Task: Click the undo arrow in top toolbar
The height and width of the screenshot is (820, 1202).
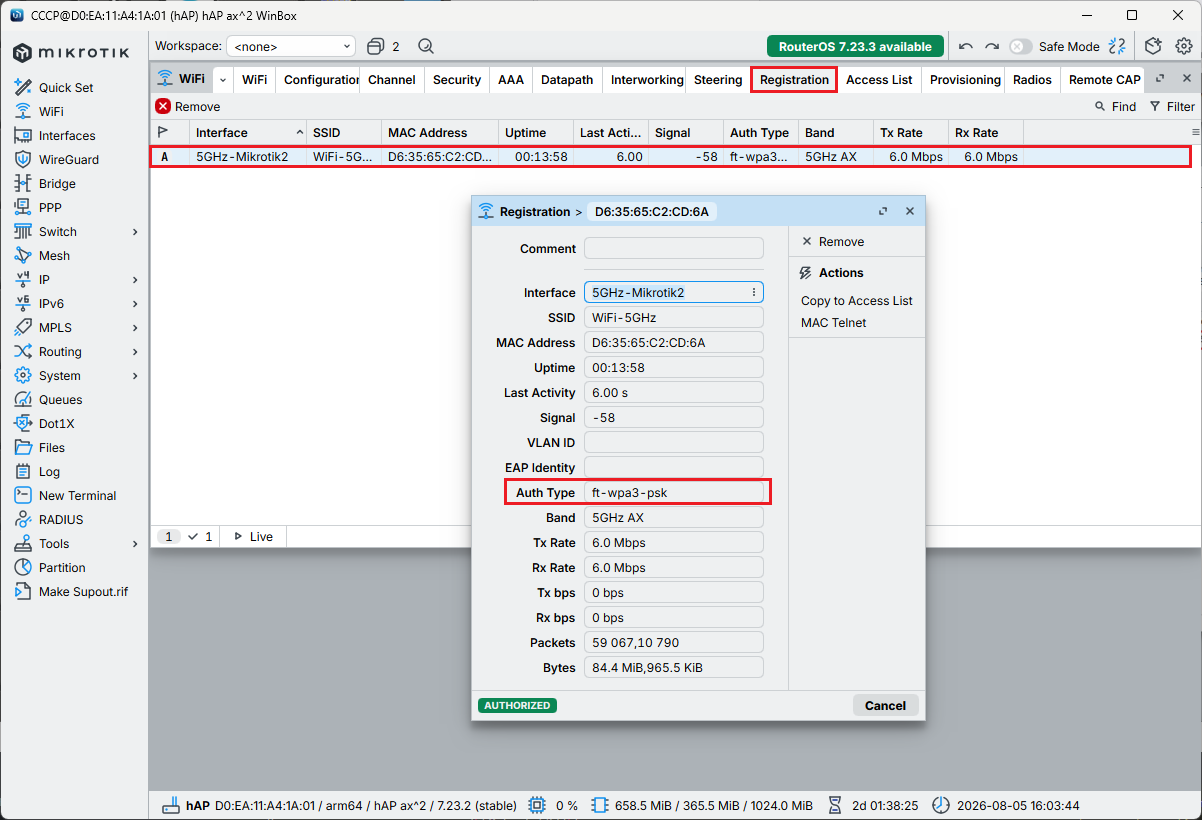Action: tap(965, 46)
